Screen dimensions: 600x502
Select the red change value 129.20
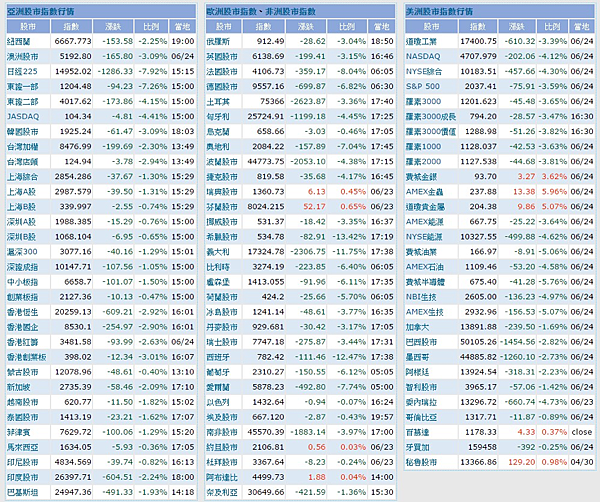tap(522, 463)
